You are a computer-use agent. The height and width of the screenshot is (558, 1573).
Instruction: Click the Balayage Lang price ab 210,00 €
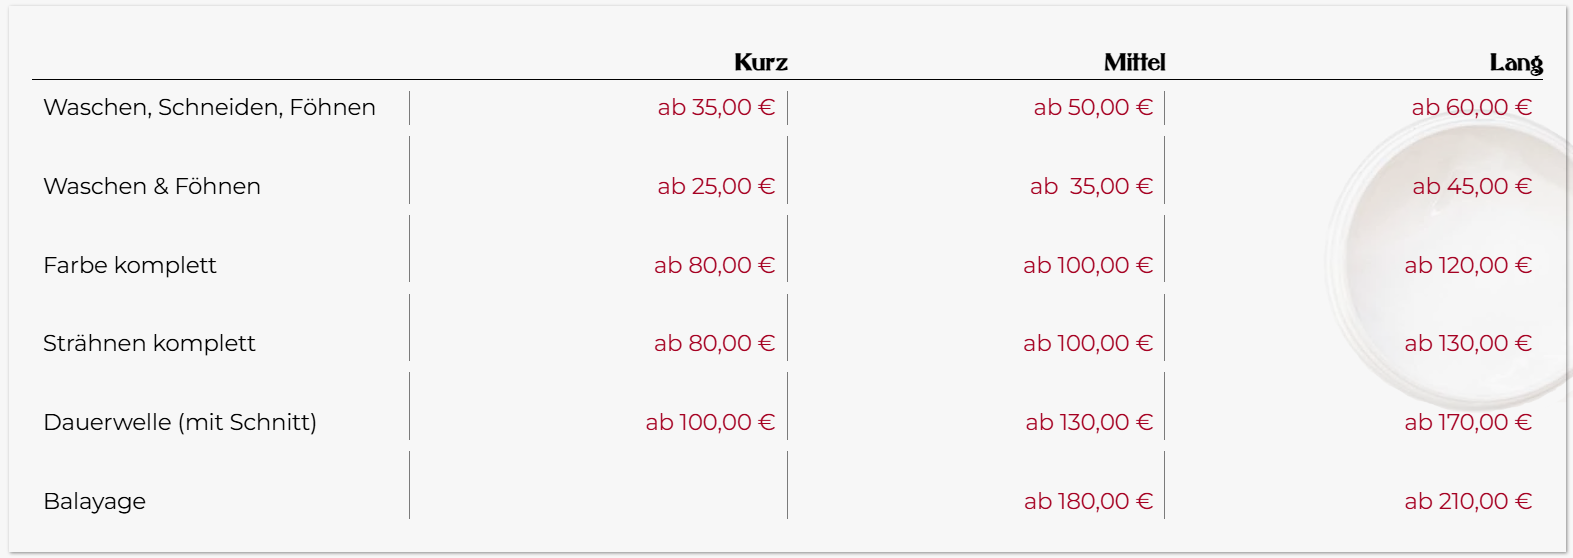(1468, 501)
